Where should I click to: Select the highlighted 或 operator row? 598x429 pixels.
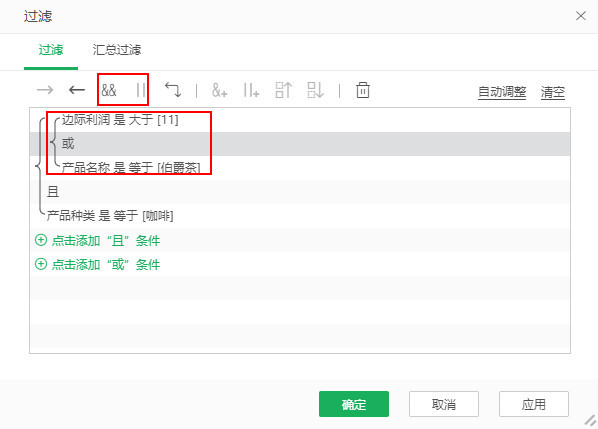300,144
